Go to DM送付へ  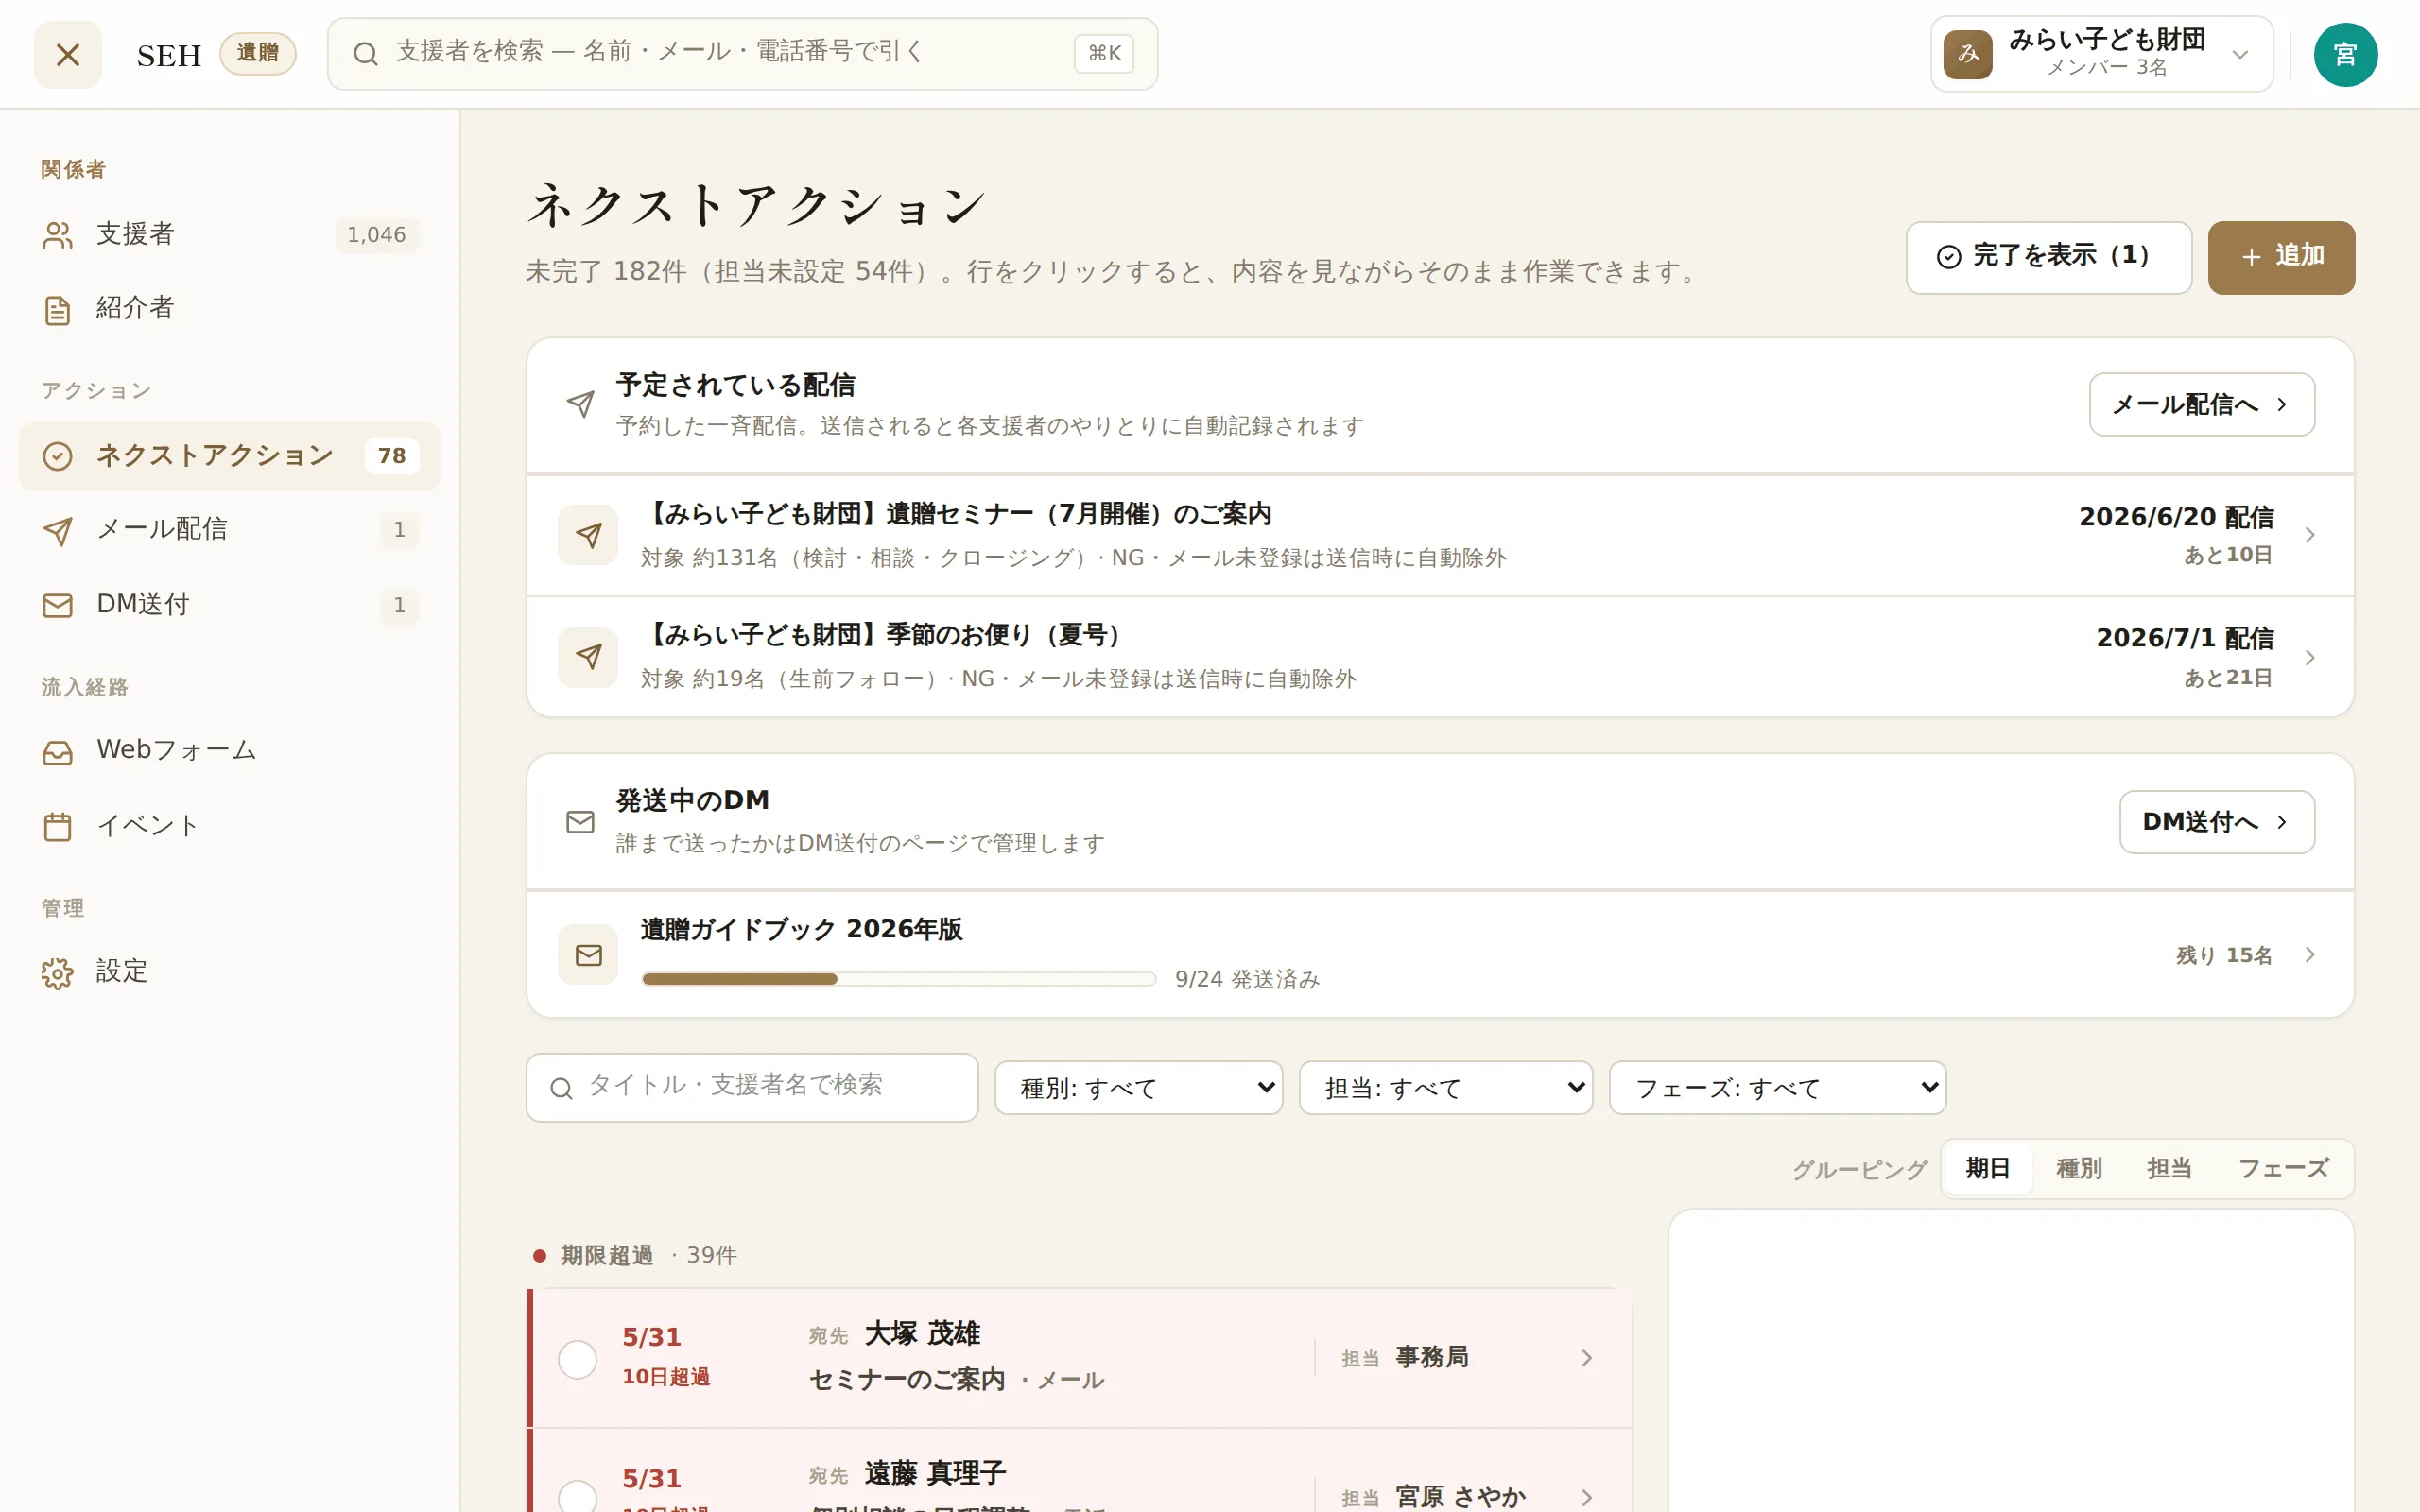click(x=2216, y=822)
